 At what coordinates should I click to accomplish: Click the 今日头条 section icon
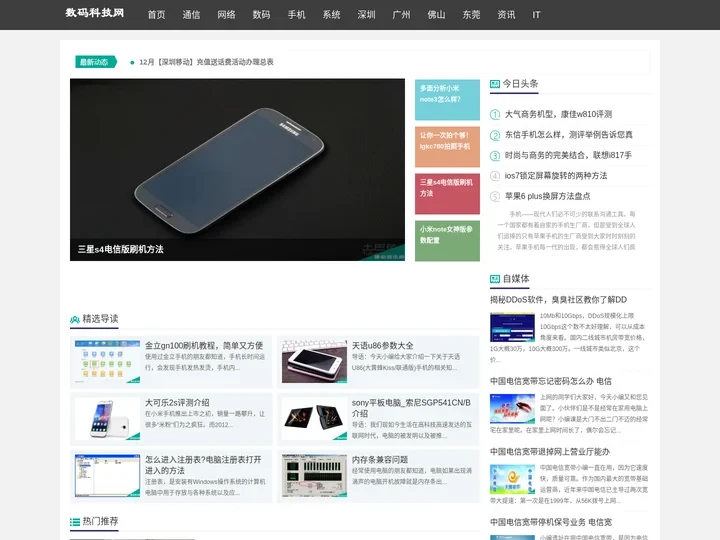tap(495, 84)
